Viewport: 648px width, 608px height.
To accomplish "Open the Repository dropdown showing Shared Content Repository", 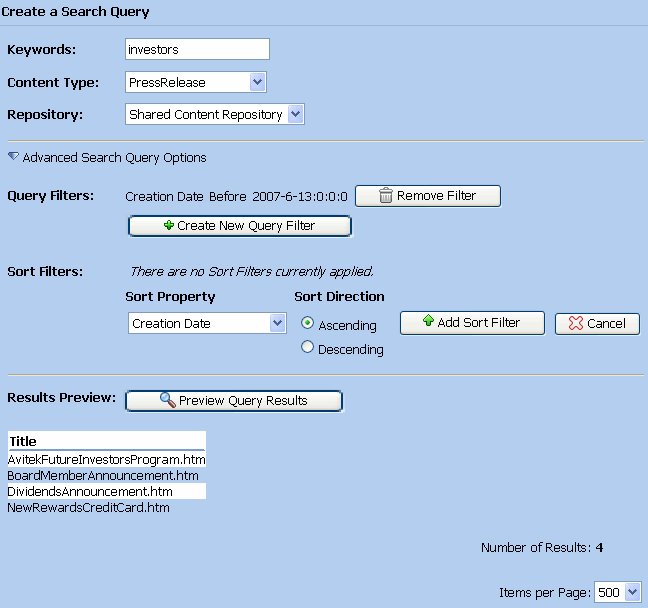I will pyautogui.click(x=214, y=114).
